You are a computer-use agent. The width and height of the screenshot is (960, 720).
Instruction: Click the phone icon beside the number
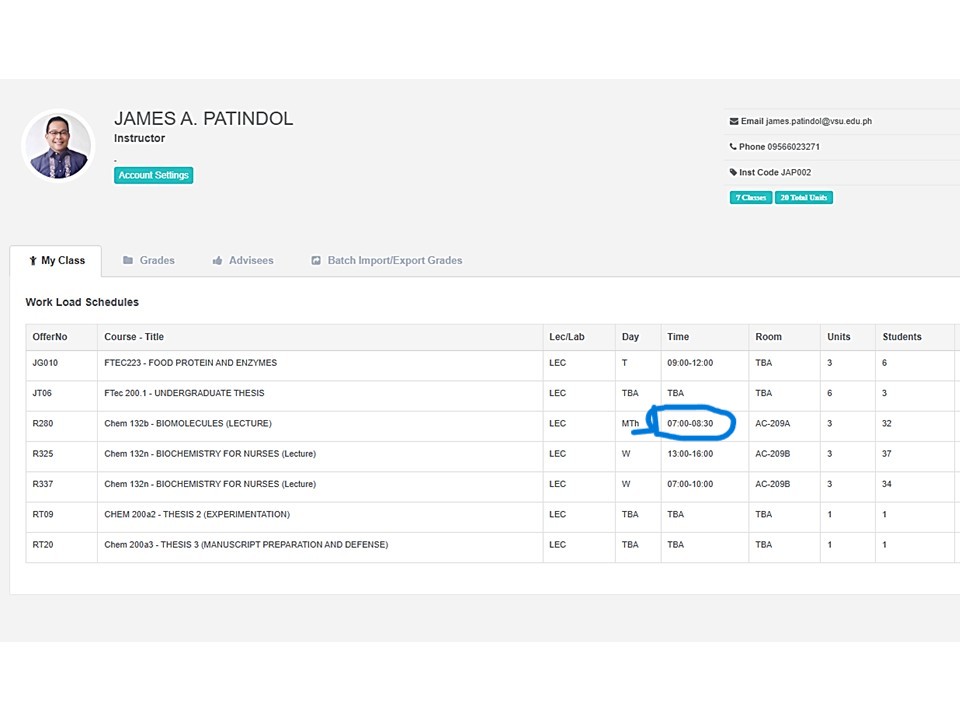click(734, 147)
